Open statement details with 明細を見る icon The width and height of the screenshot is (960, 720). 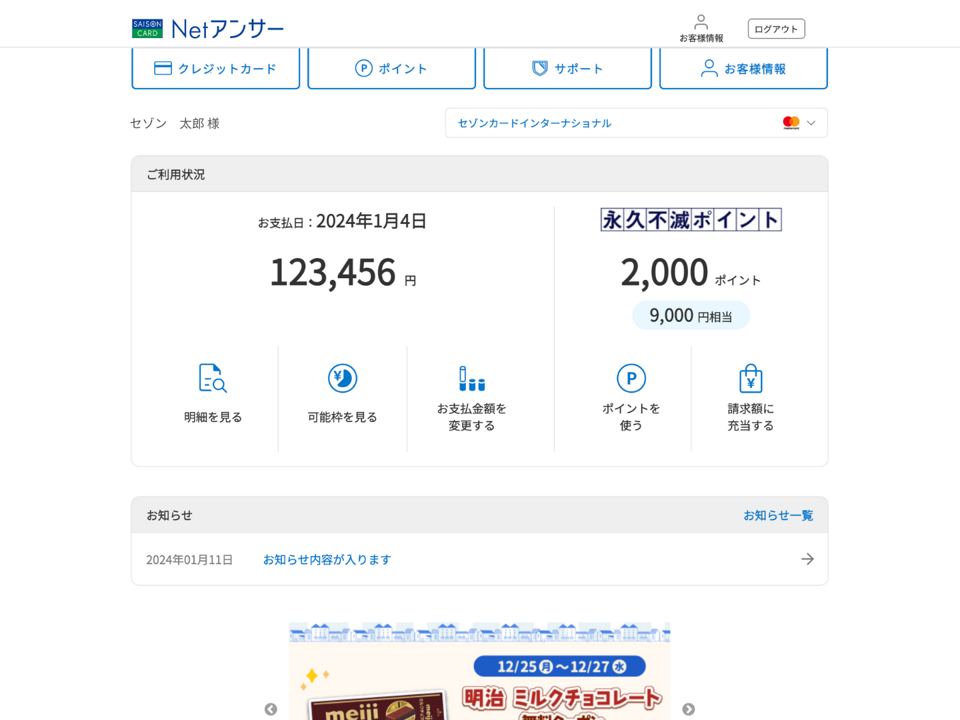click(x=213, y=379)
